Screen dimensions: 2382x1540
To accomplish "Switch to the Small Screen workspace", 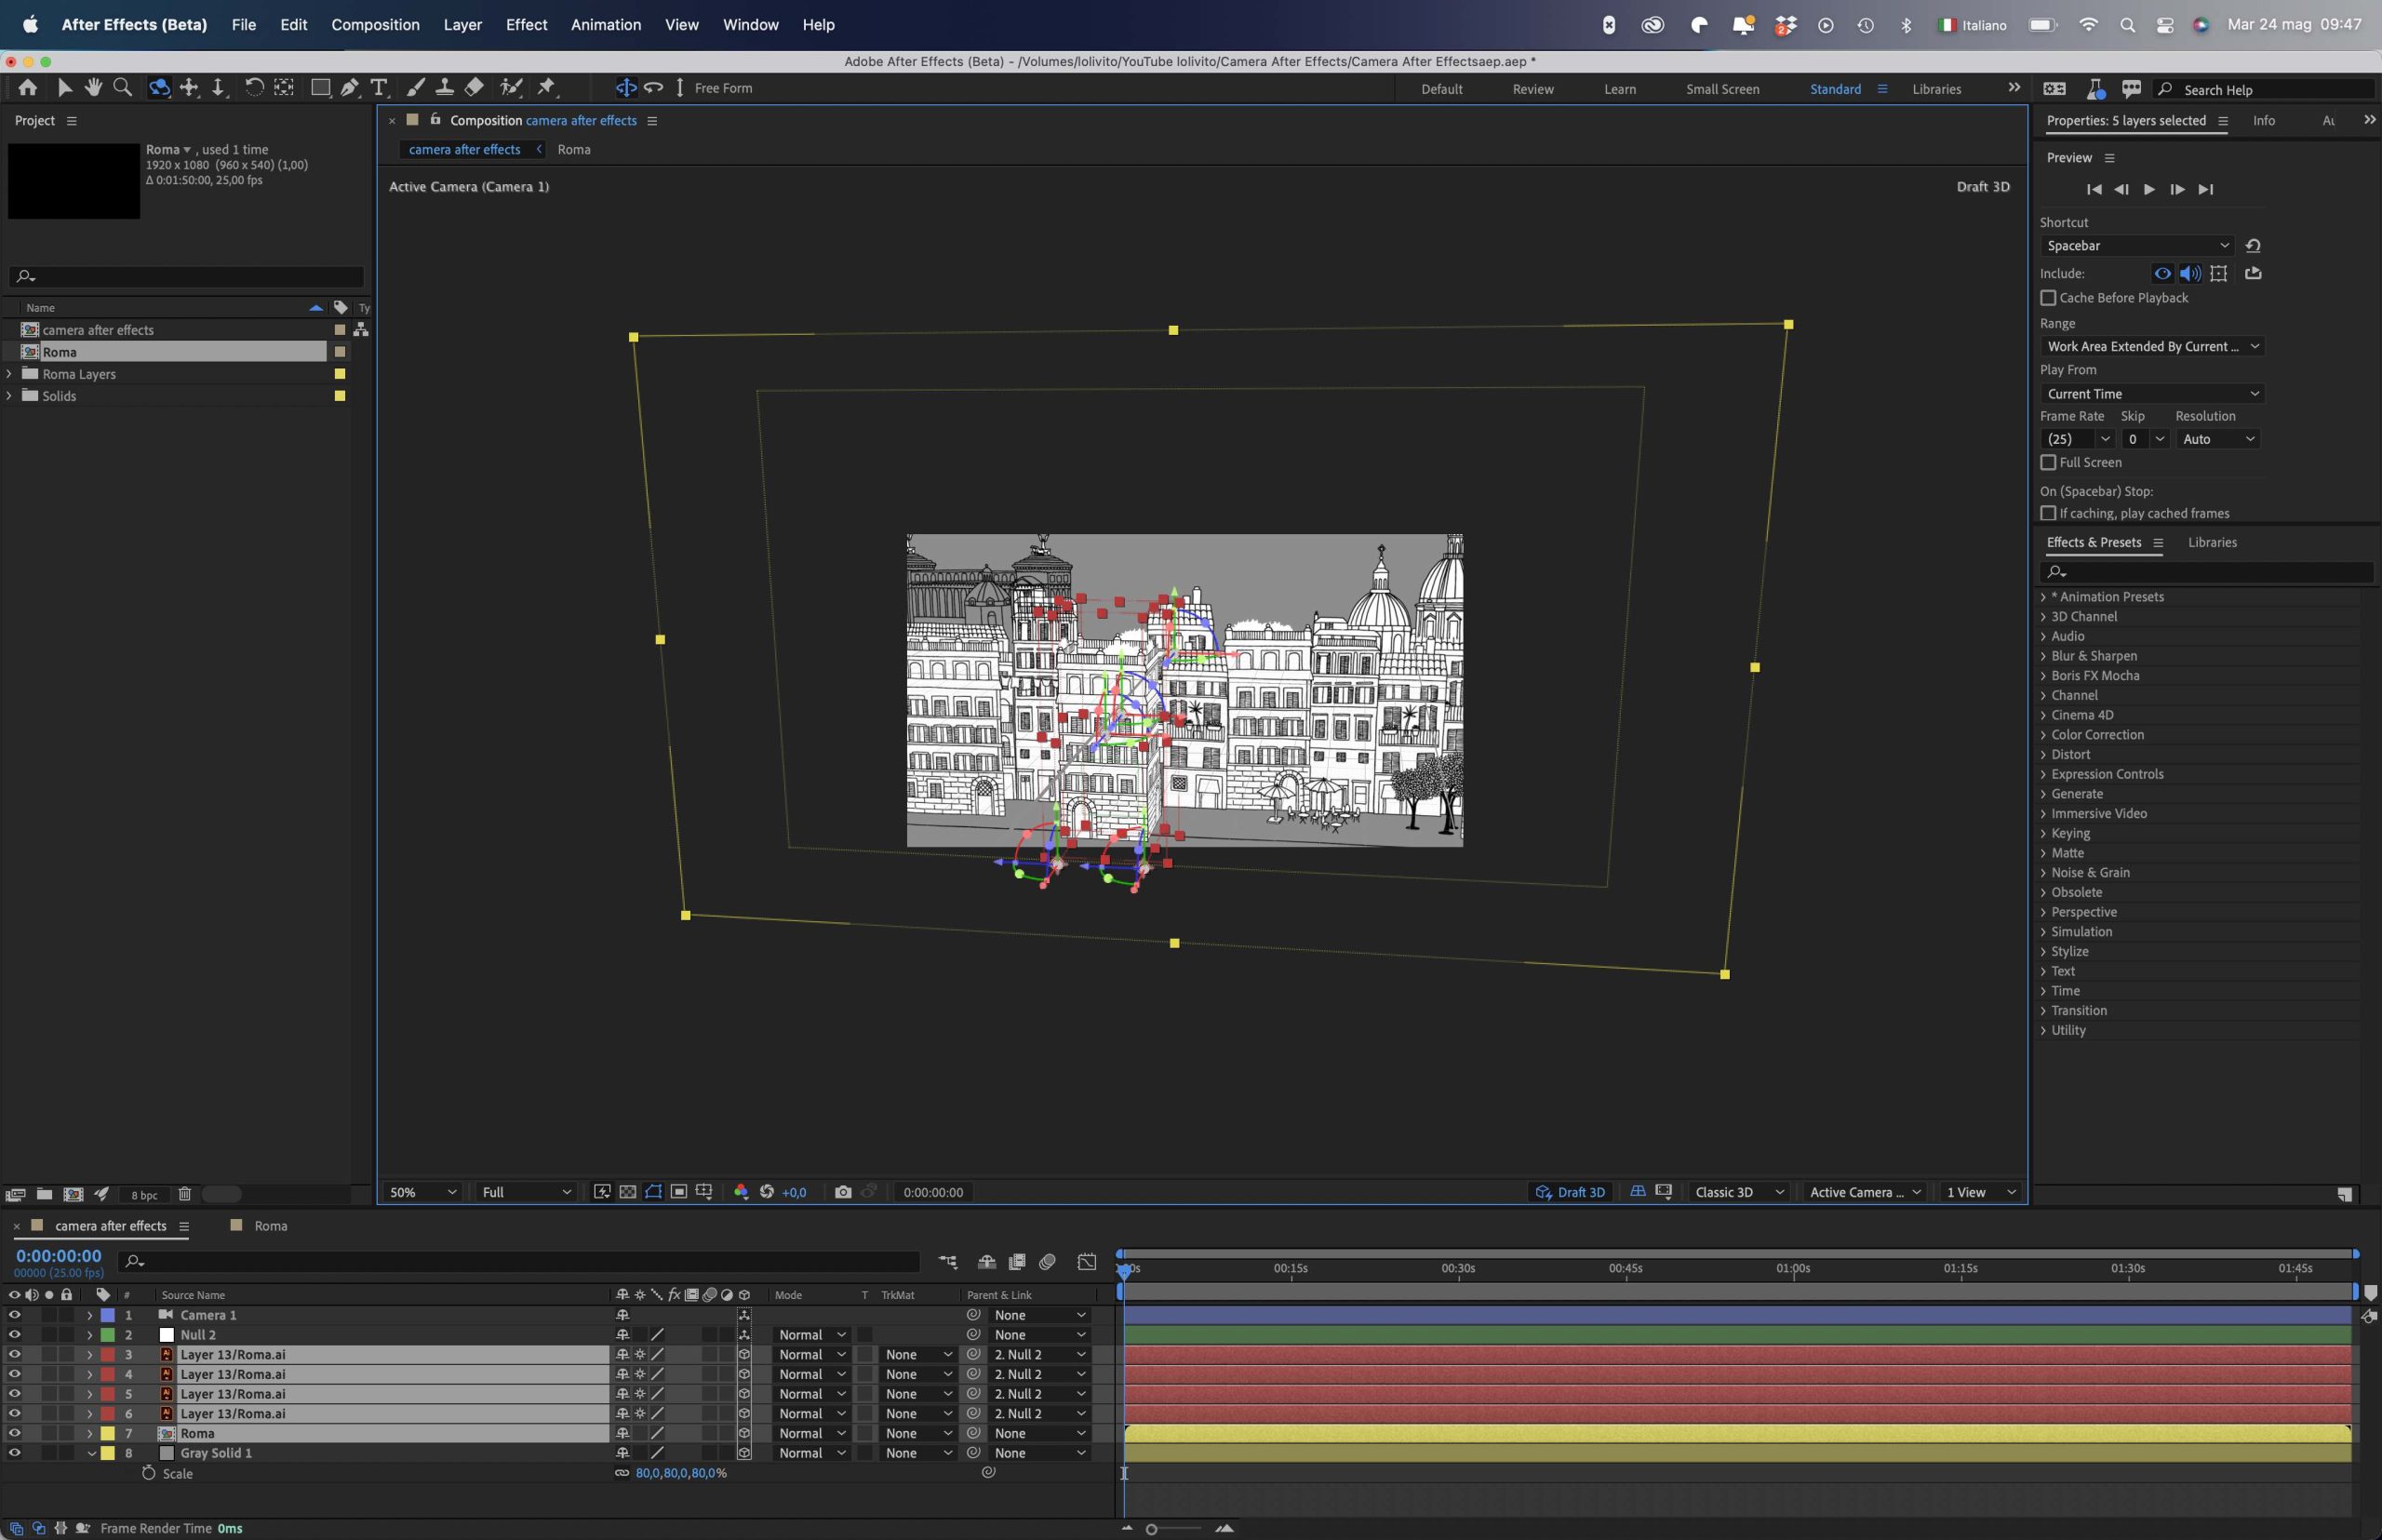I will pos(1722,89).
